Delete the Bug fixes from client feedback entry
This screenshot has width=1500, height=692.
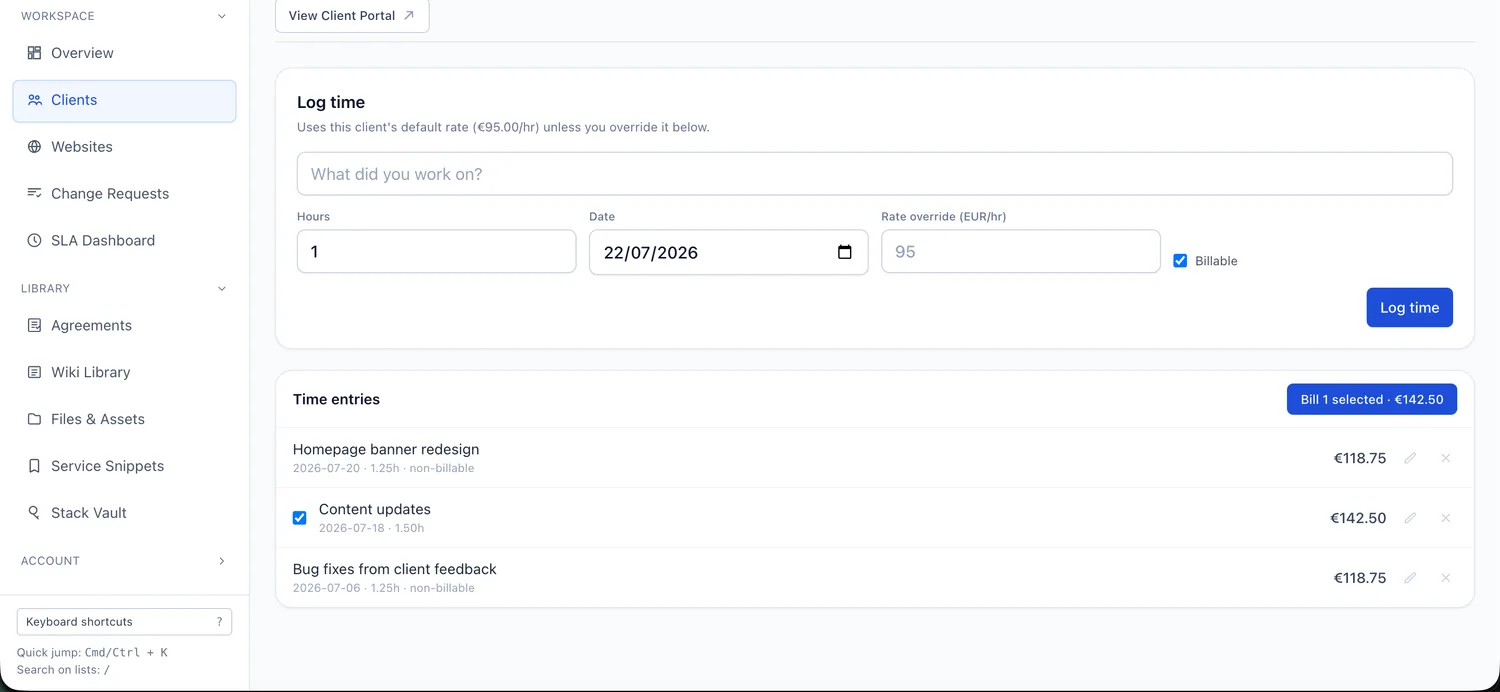click(x=1445, y=578)
